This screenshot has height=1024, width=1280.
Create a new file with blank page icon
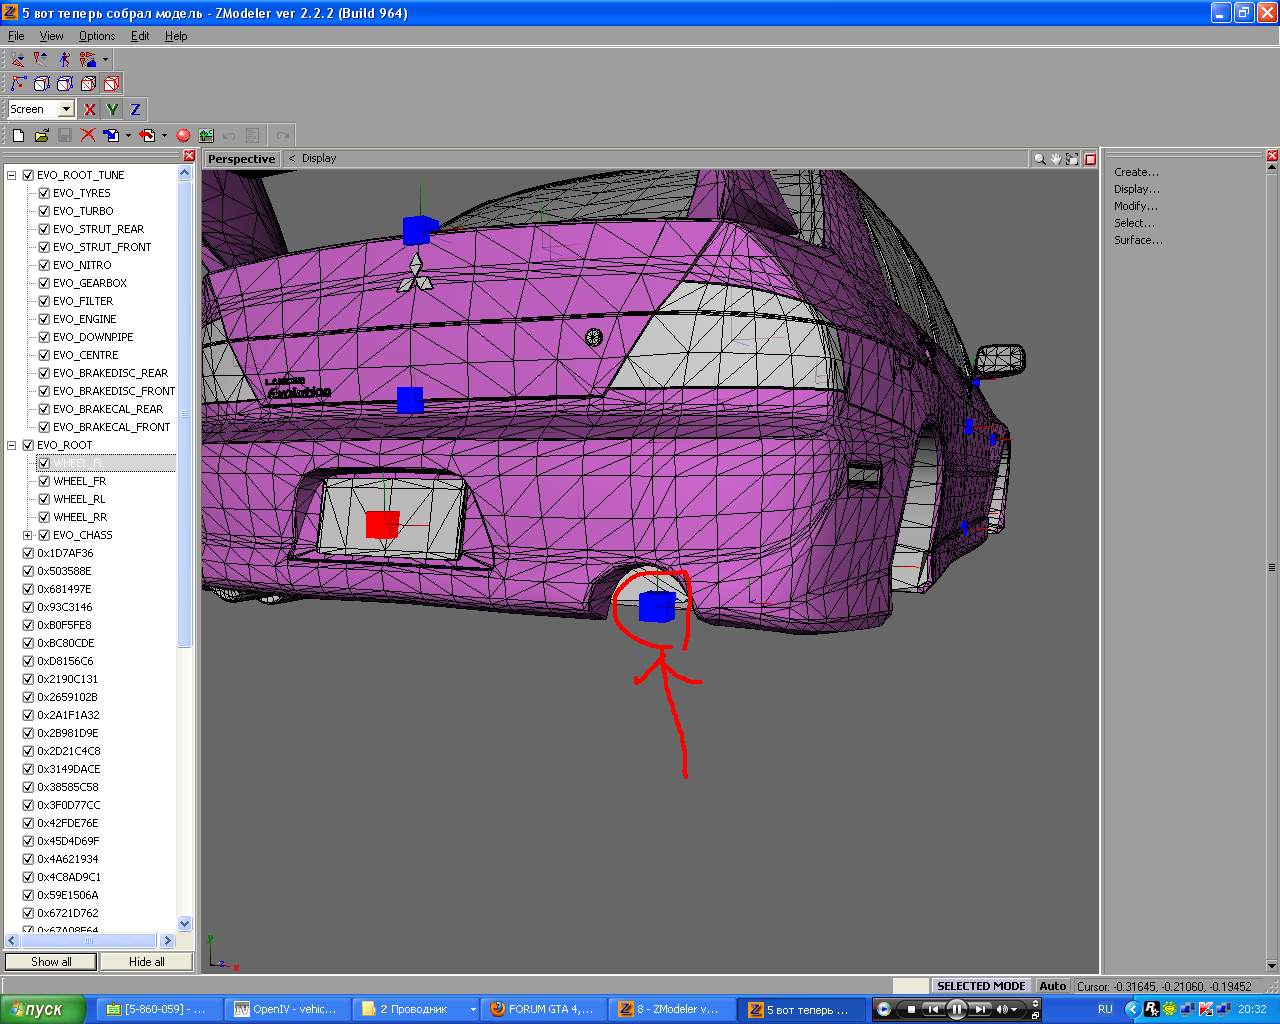pos(18,135)
